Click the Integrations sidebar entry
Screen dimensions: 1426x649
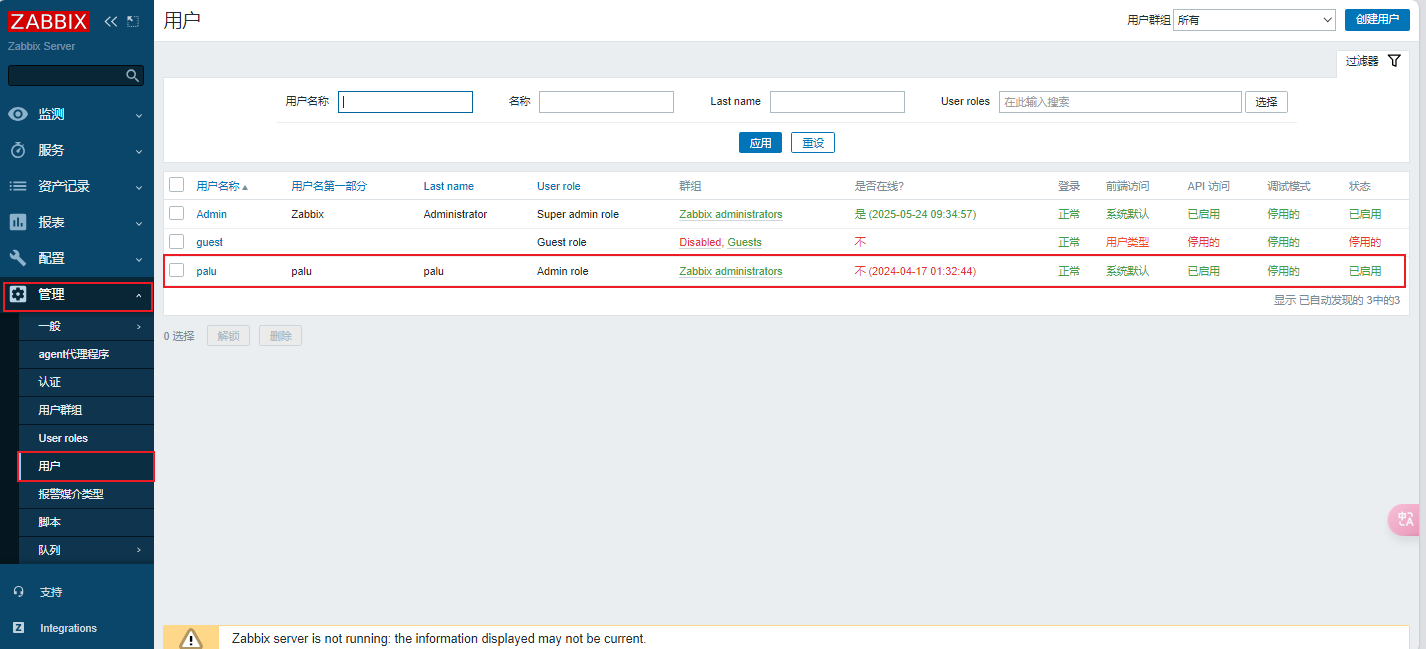coord(77,628)
